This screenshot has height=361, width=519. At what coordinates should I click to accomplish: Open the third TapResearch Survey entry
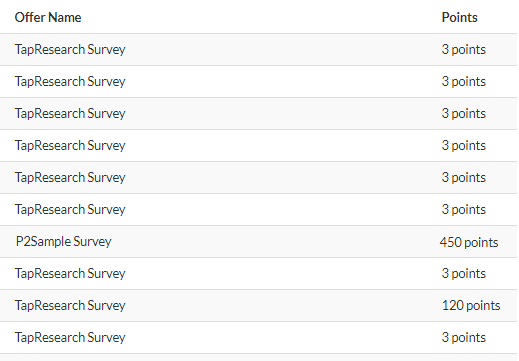tap(70, 113)
